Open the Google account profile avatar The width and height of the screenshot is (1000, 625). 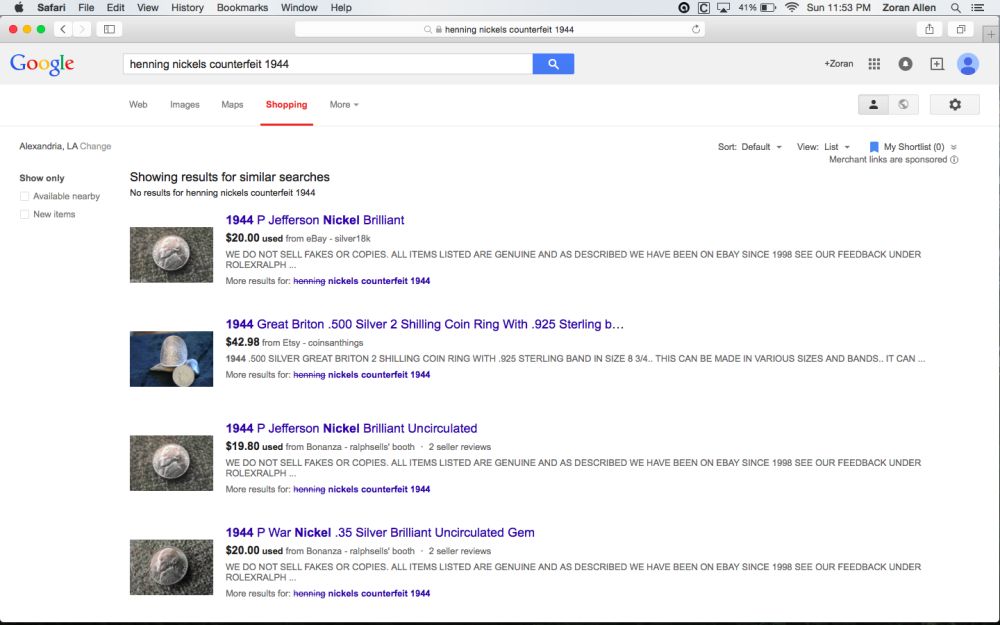click(967, 64)
